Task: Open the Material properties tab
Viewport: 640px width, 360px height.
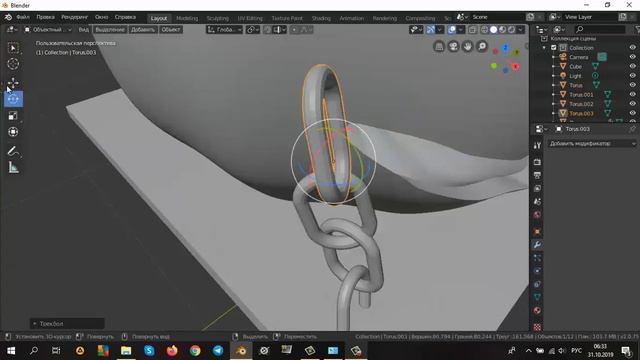Action: 537,311
